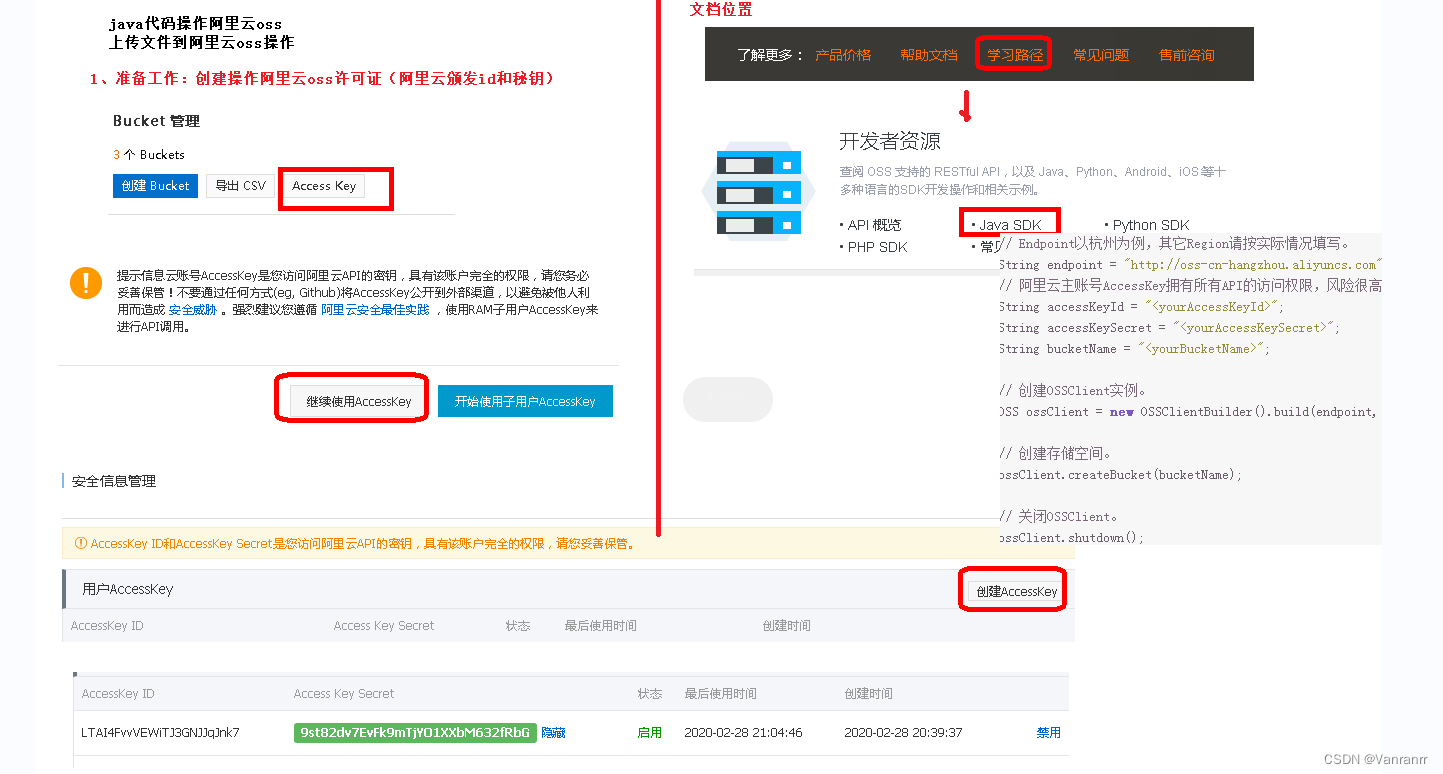Open the 帮助文档 menu item
This screenshot has height=774, width=1443.
(x=929, y=55)
